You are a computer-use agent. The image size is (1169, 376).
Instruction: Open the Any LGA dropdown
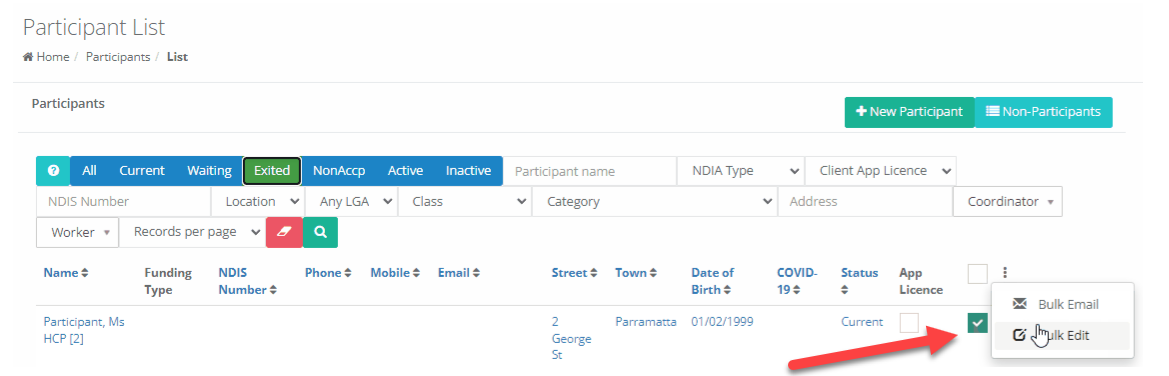[352, 201]
